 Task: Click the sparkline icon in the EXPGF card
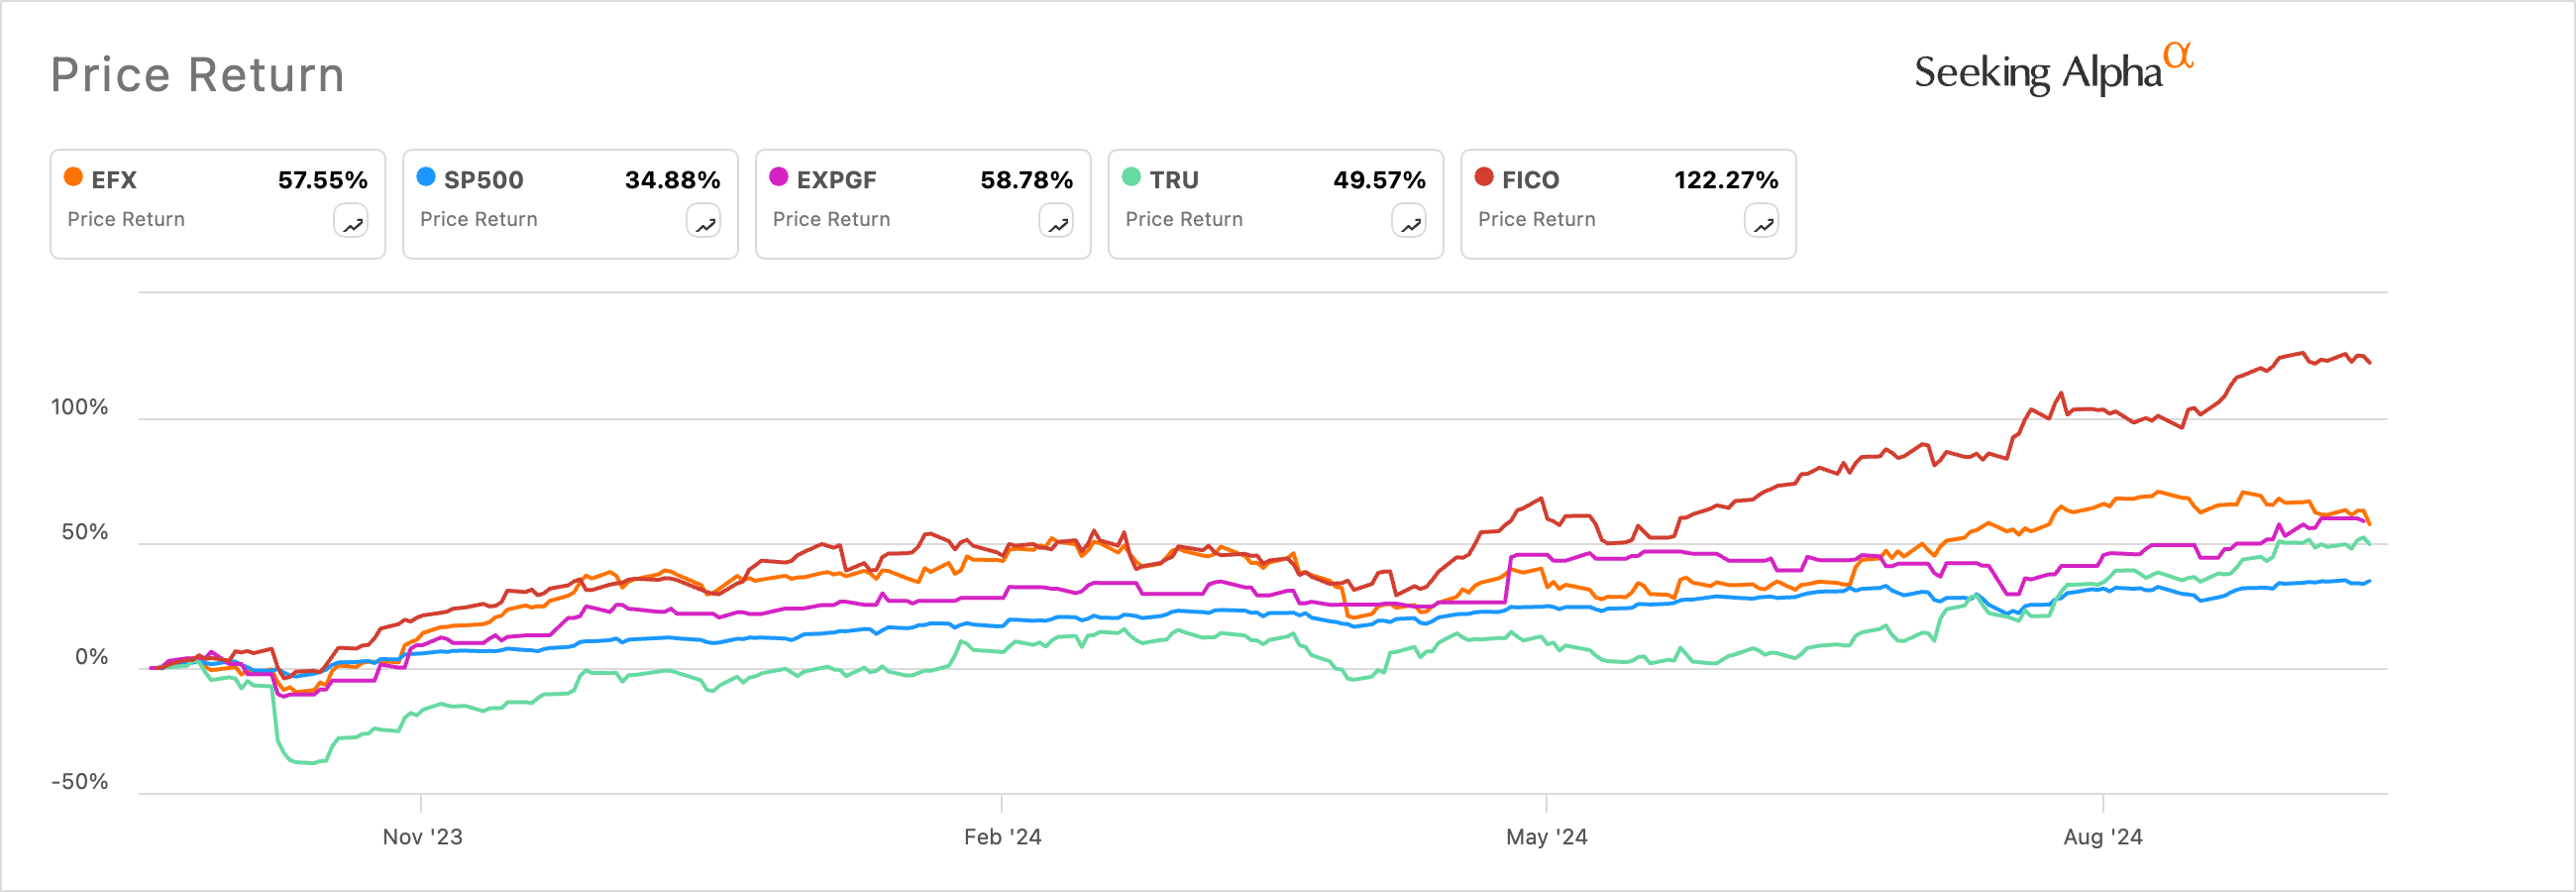coord(1057,222)
